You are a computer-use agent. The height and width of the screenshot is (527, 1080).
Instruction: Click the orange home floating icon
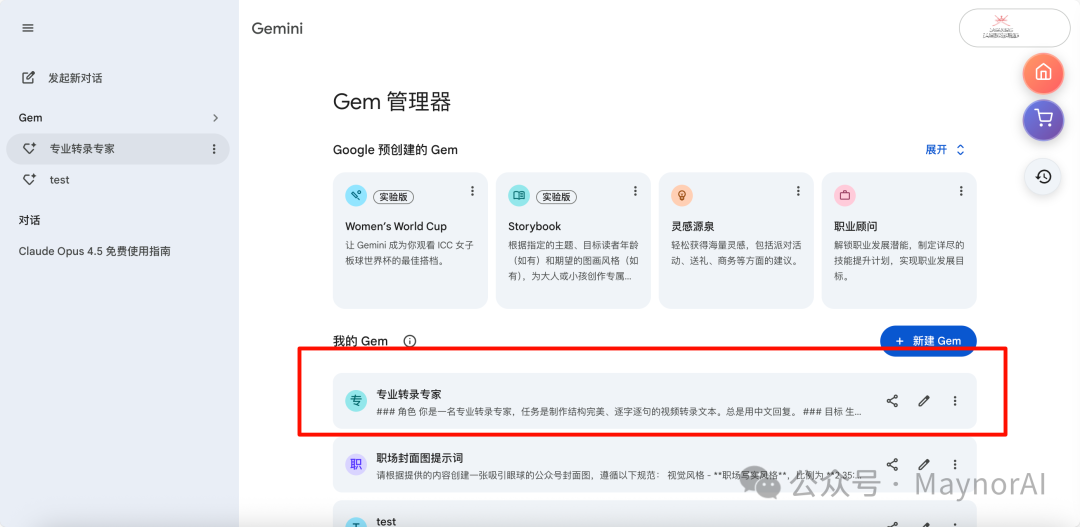coord(1043,73)
